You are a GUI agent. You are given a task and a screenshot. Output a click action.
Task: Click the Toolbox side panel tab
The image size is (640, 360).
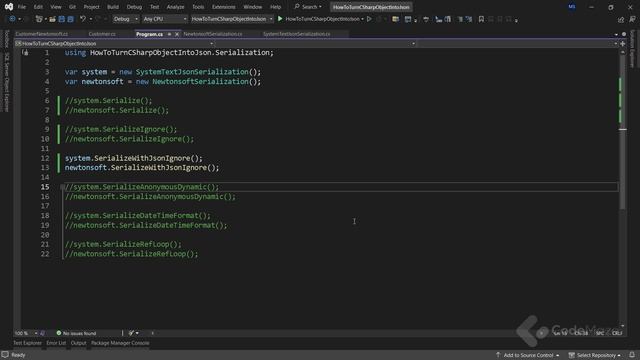point(6,38)
